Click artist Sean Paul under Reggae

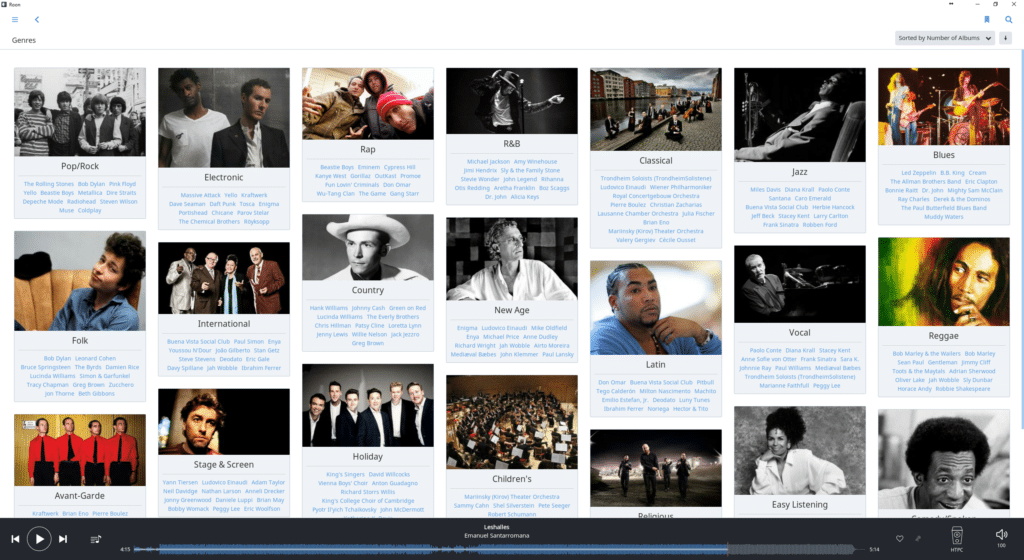pyautogui.click(x=910, y=362)
